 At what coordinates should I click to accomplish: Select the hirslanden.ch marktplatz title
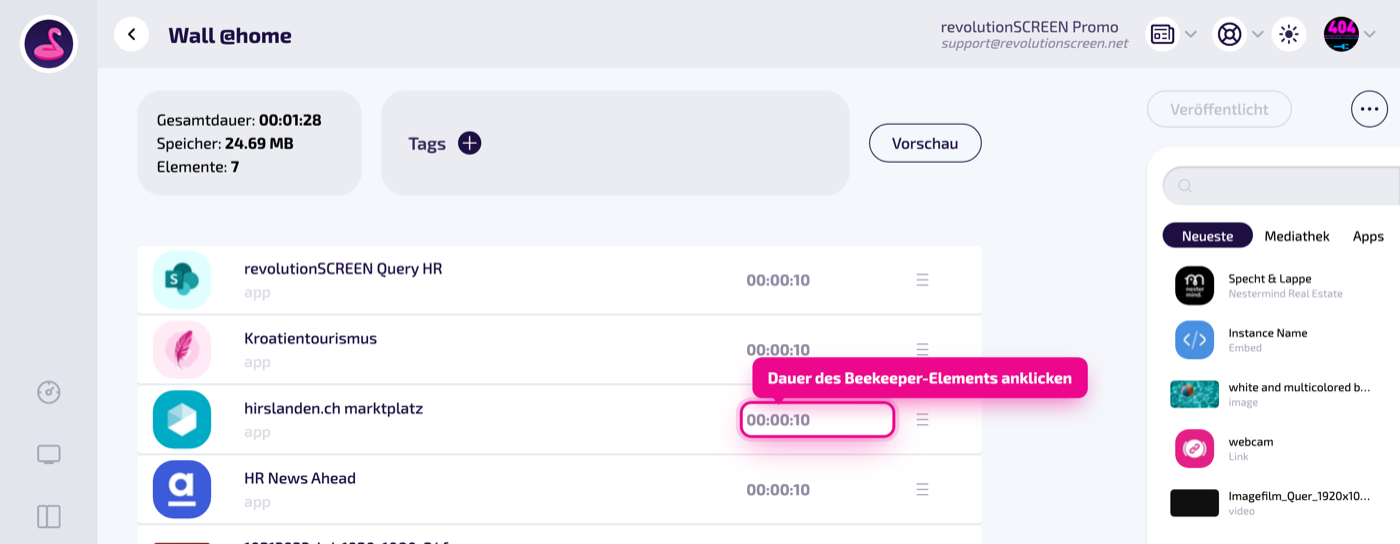tap(334, 409)
